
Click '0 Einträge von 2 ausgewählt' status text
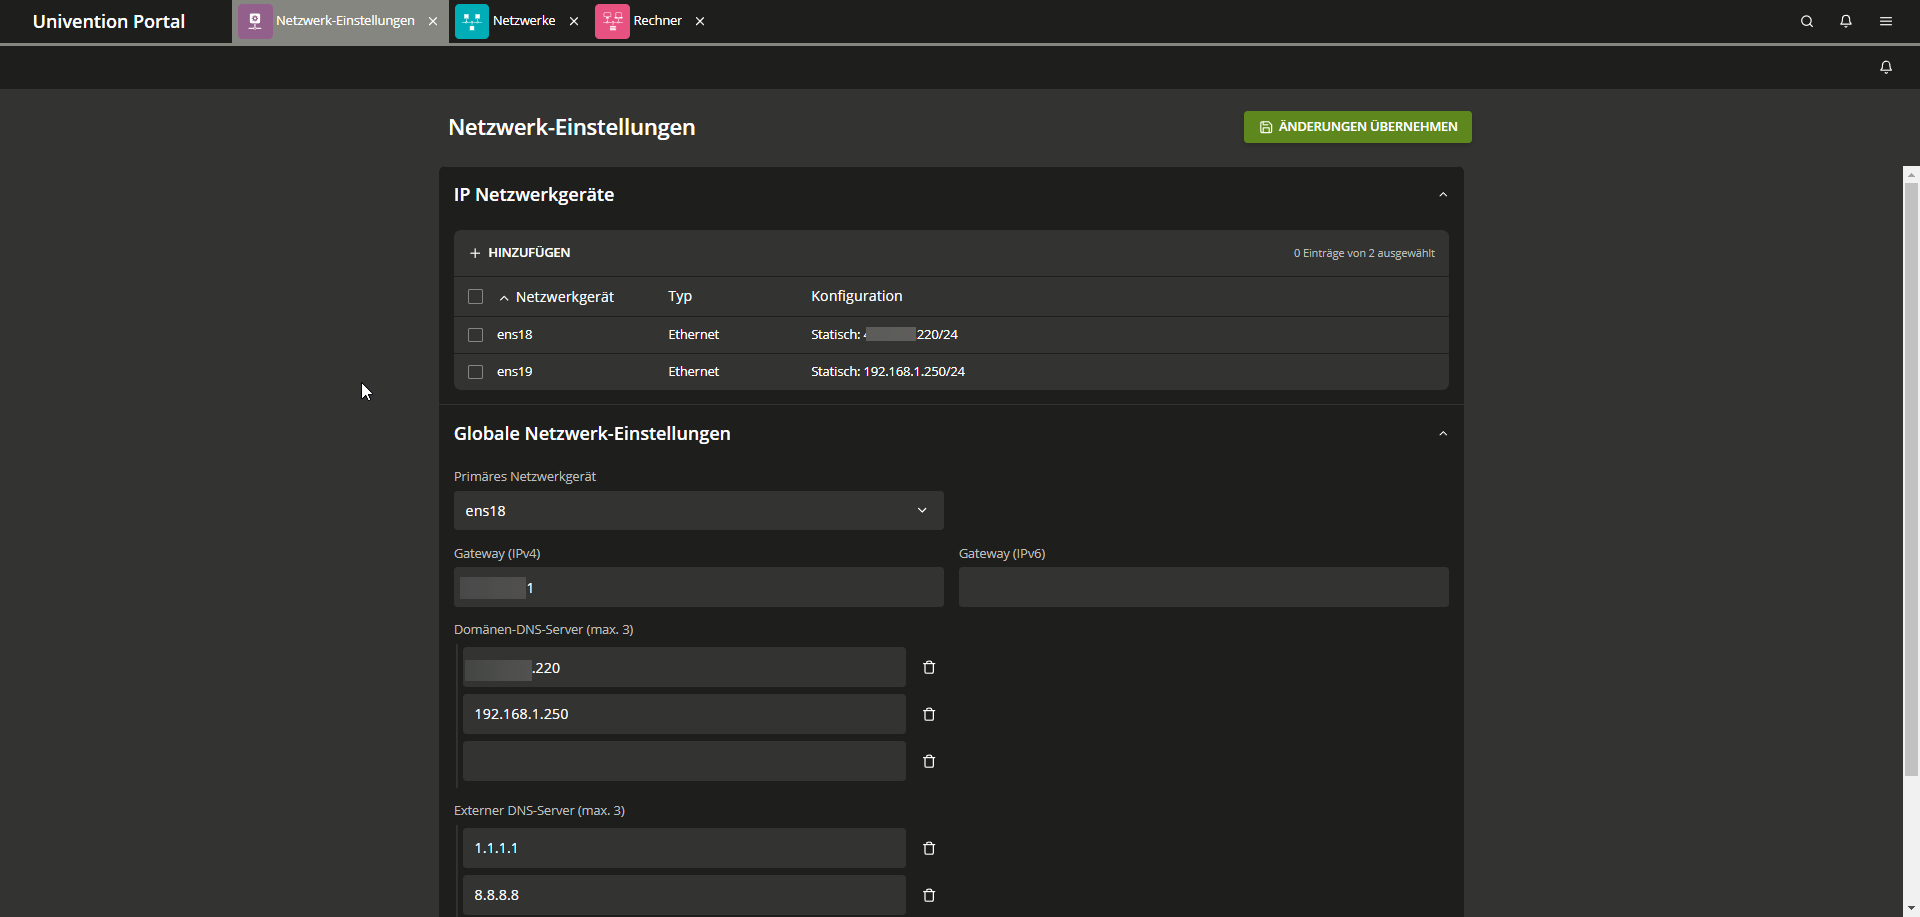click(1364, 253)
